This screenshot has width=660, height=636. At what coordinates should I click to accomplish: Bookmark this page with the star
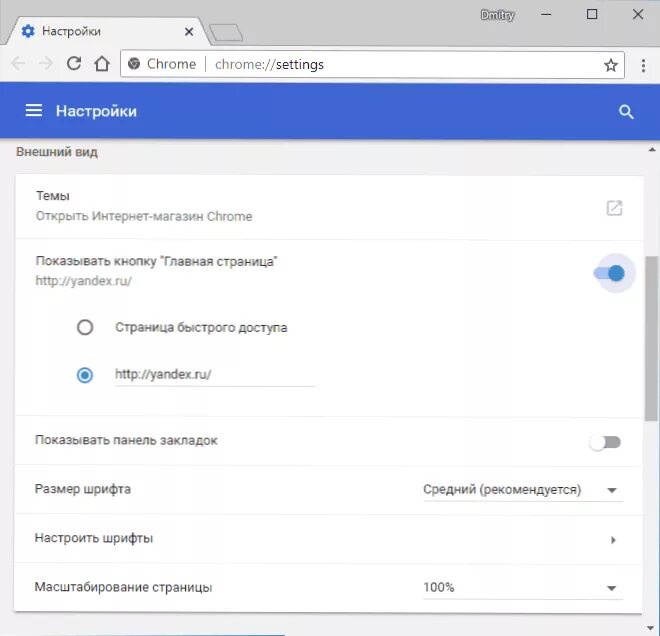(x=610, y=65)
